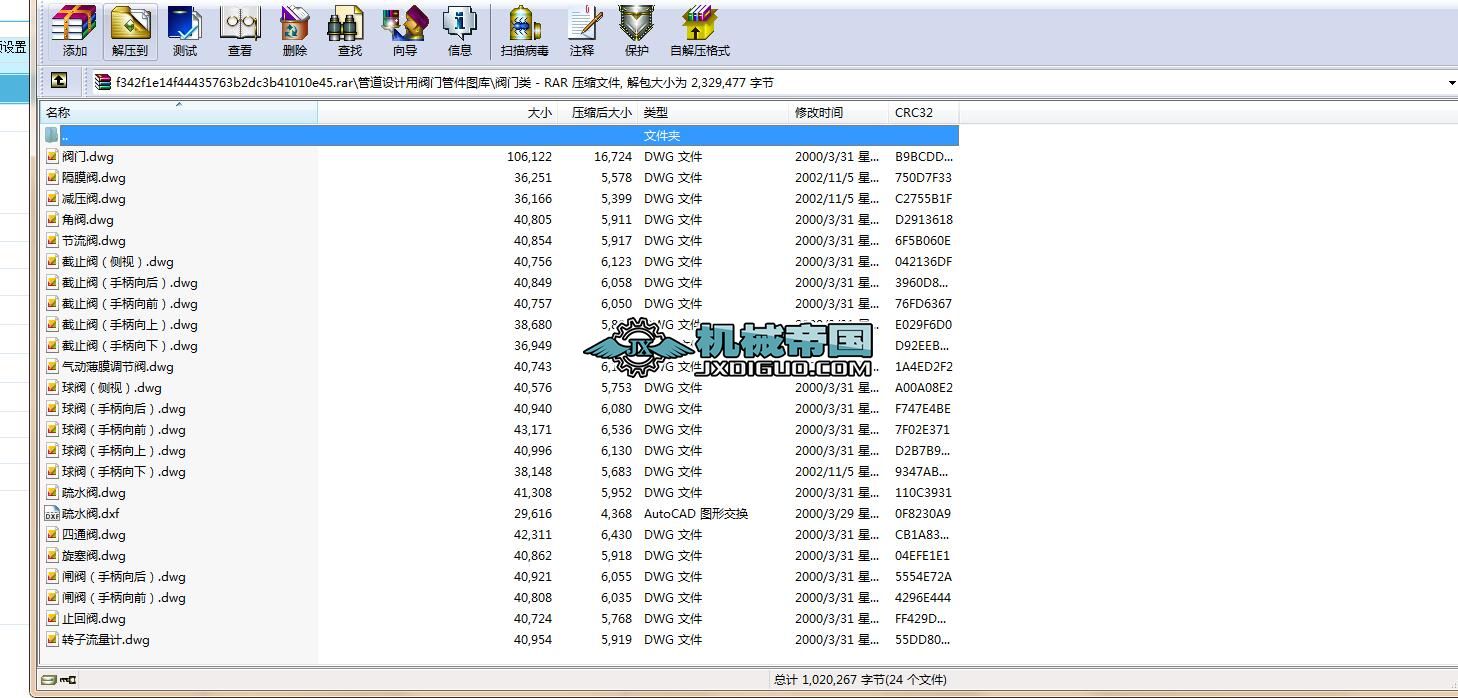This screenshot has width=1458, height=698.
Task: Sort files by 大小 column header
Action: click(x=437, y=113)
